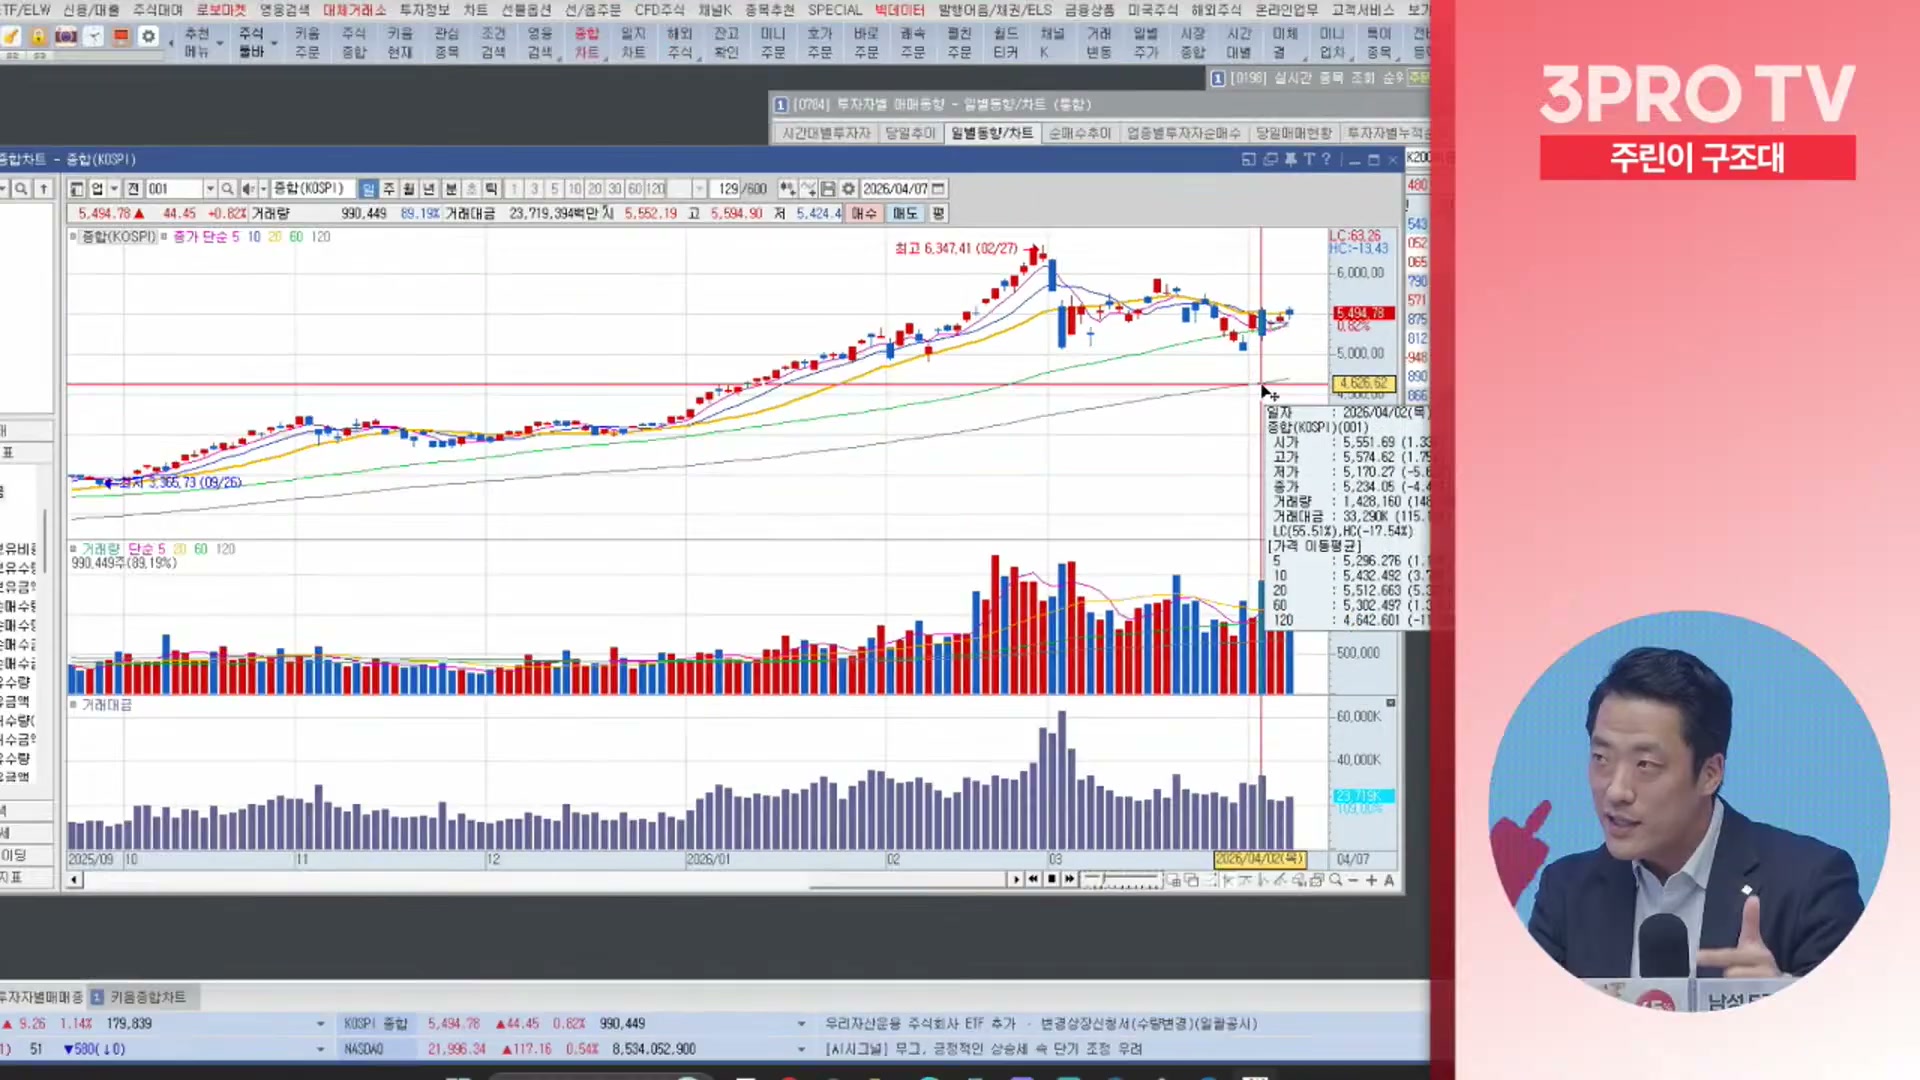Switch to weekly view with the 주 toggle
This screenshot has width=1920, height=1080.
pyautogui.click(x=387, y=188)
